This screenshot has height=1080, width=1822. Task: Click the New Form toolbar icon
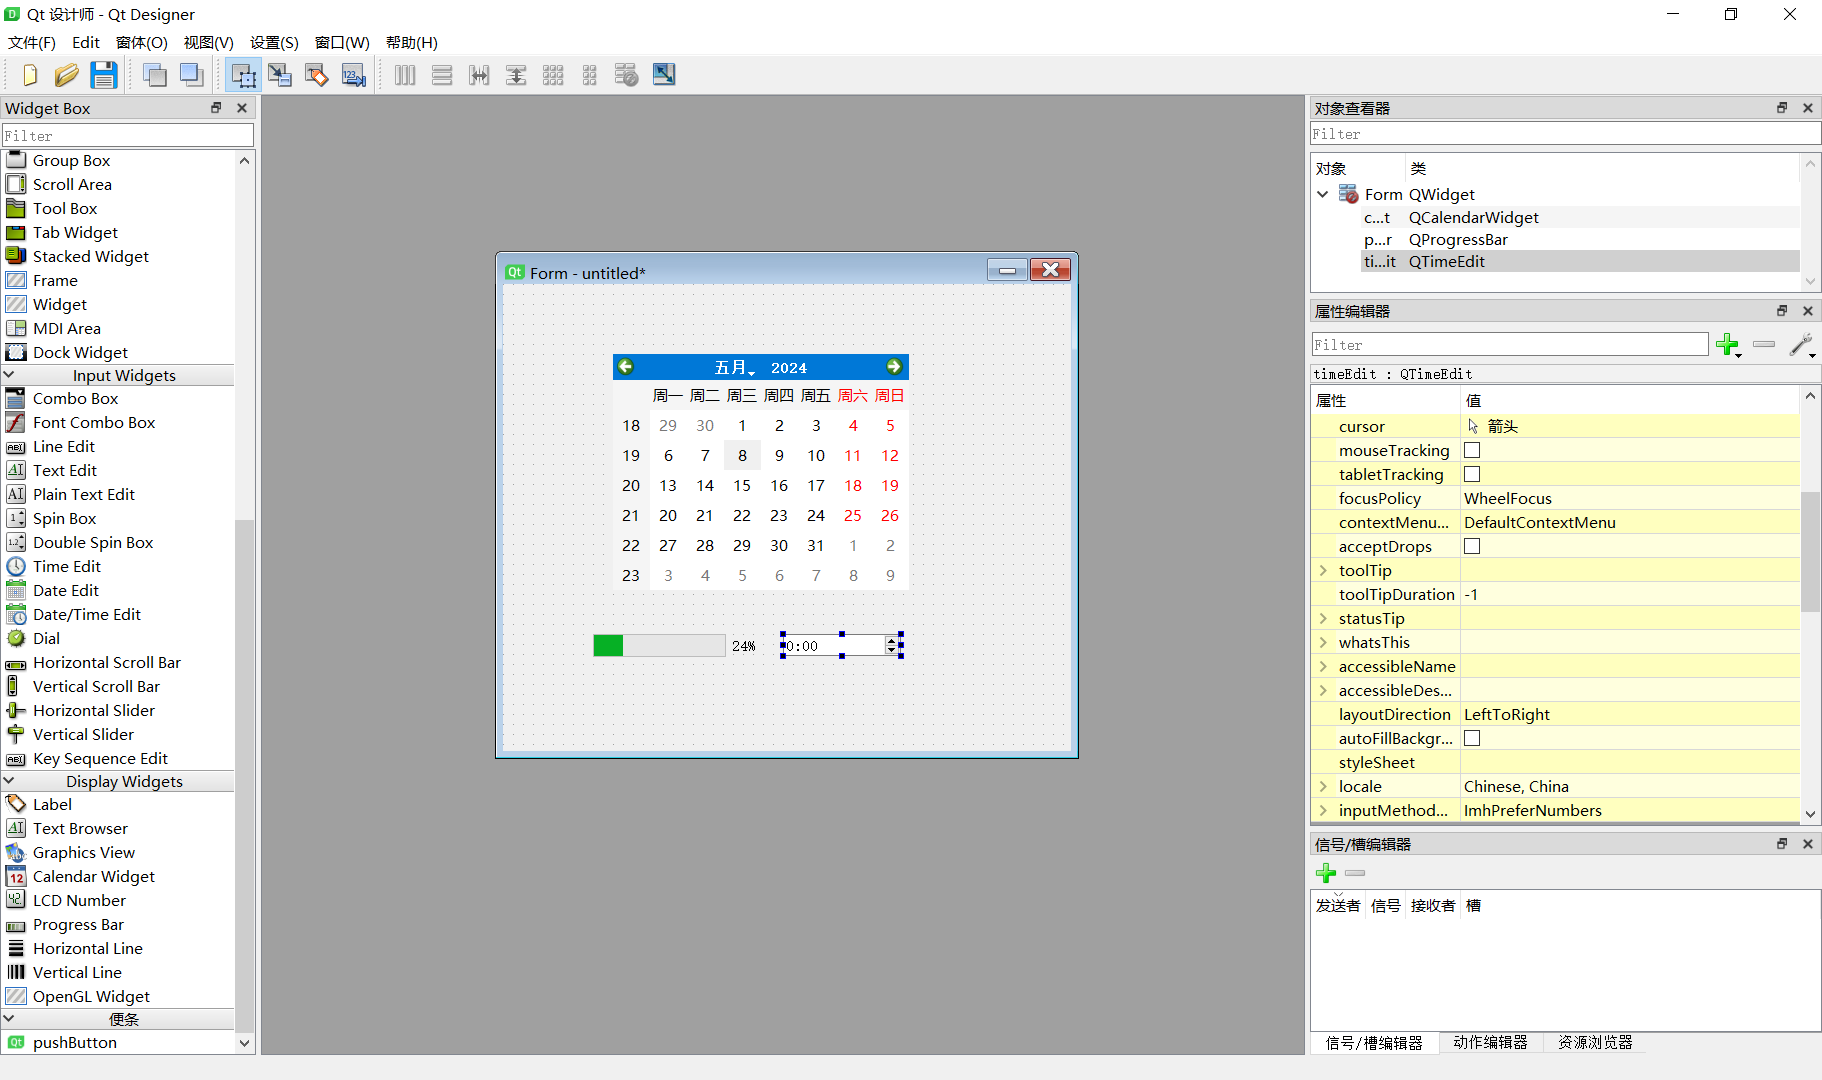click(30, 75)
